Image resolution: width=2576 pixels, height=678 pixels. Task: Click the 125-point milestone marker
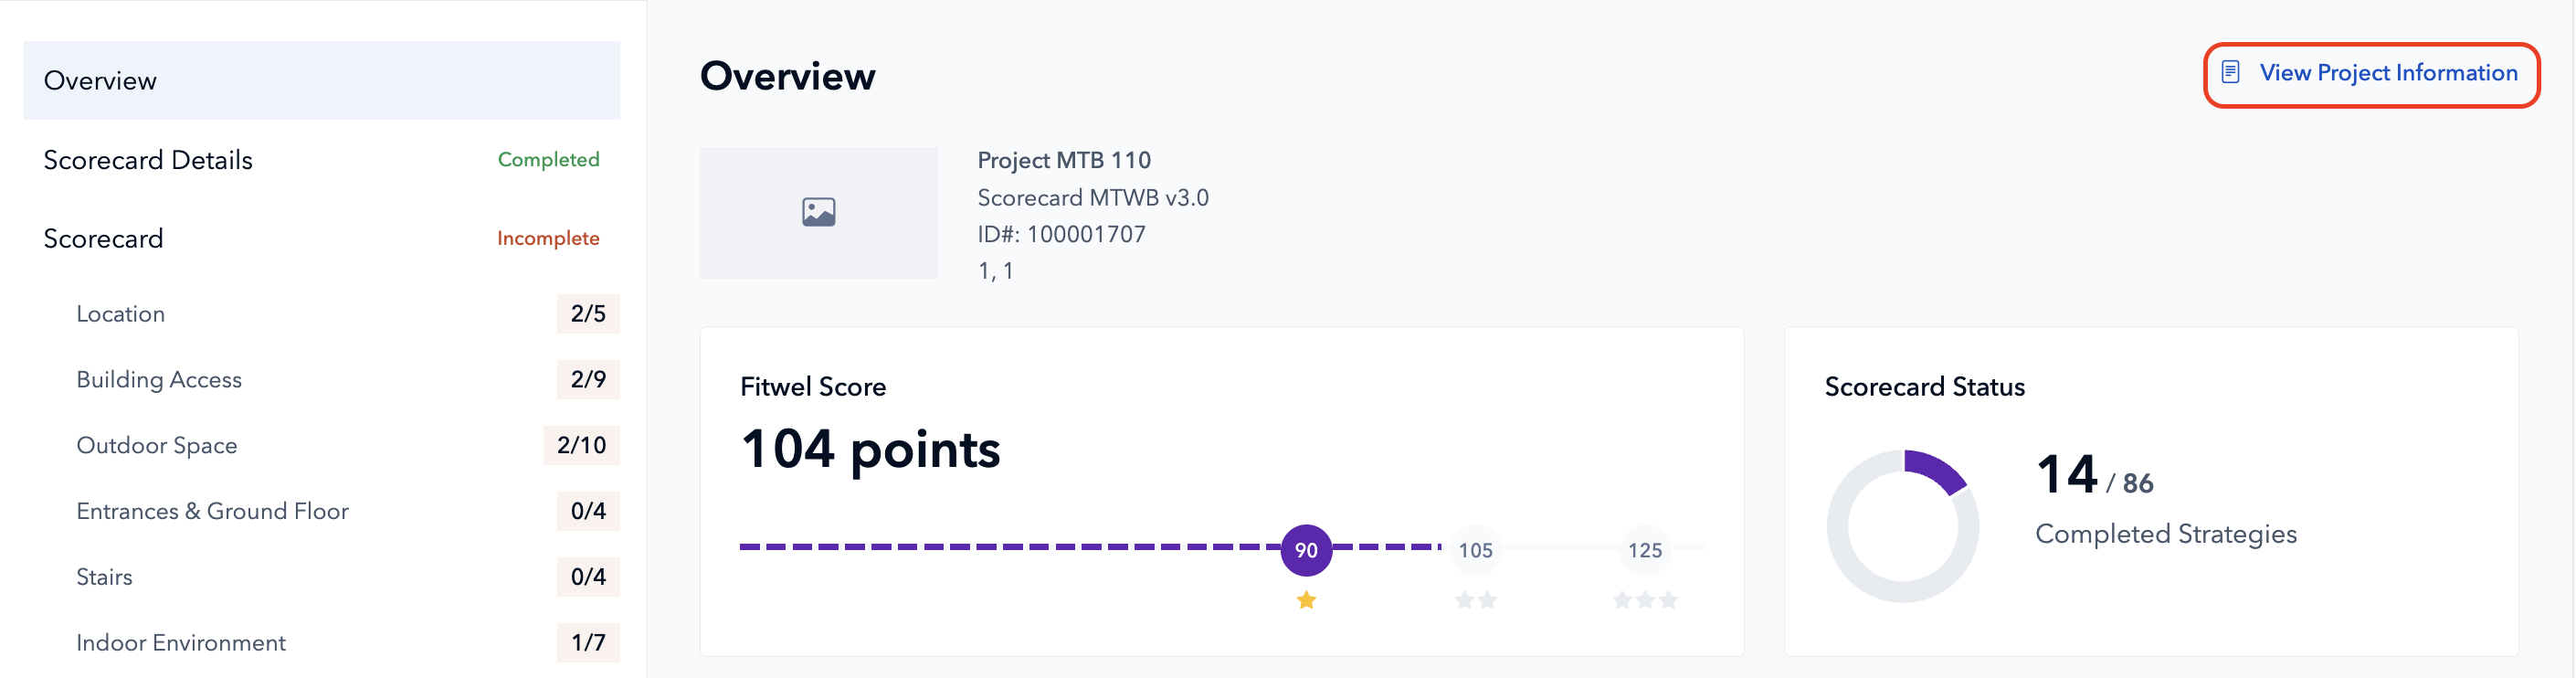pyautogui.click(x=1644, y=550)
